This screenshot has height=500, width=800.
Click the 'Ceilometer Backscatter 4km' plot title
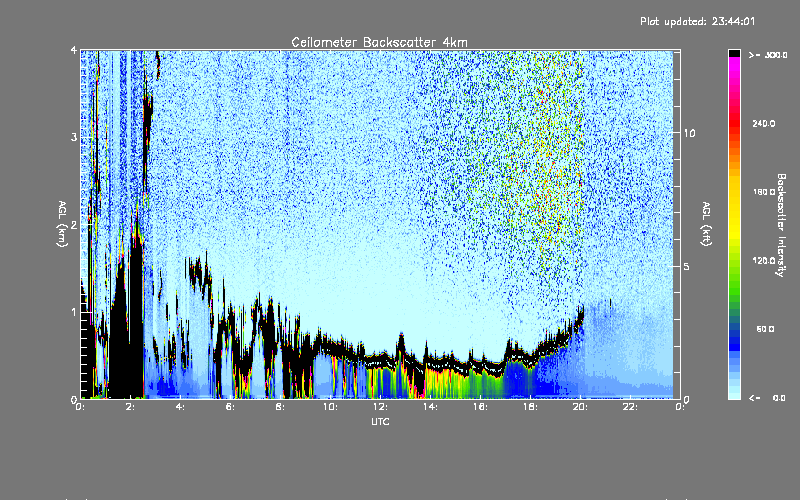coord(379,42)
